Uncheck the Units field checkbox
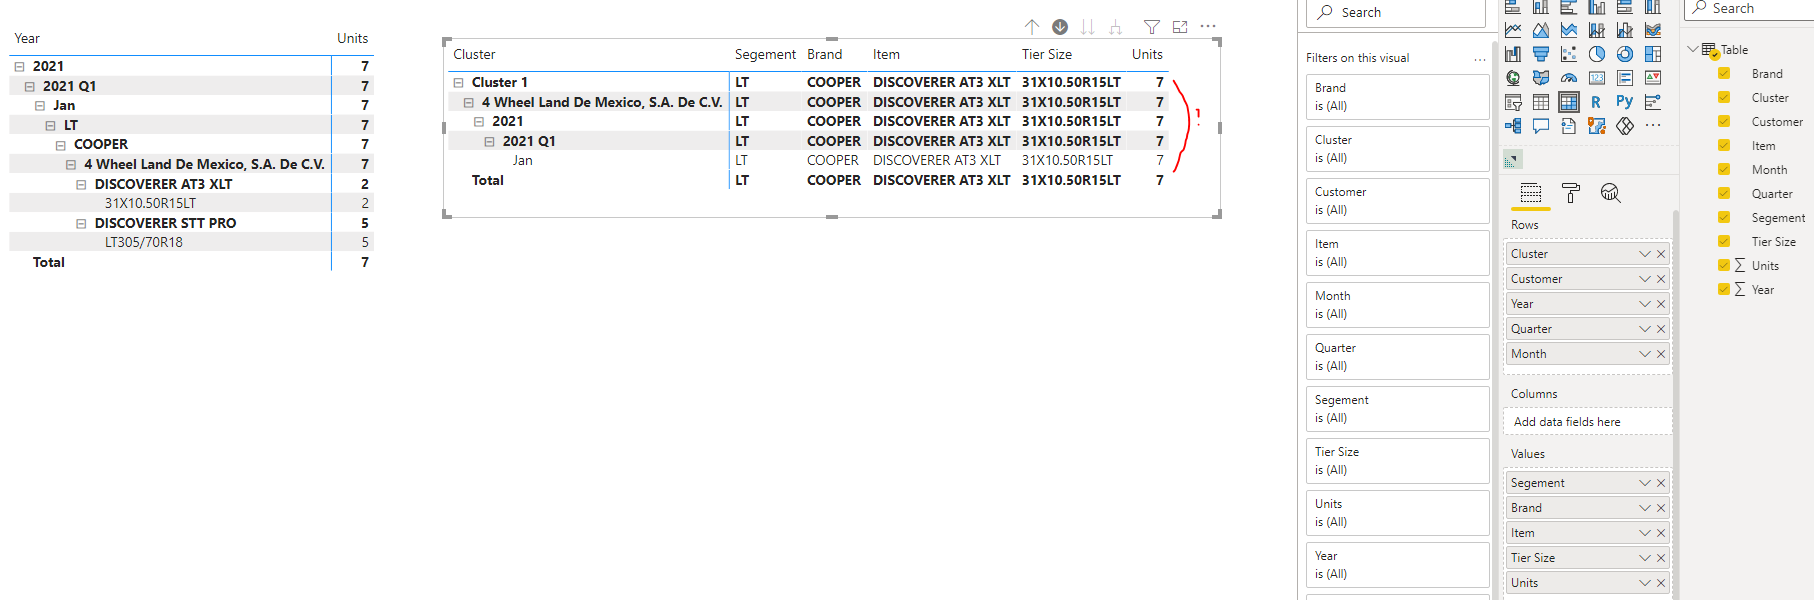Screen dimensions: 1814x600 tap(1724, 265)
